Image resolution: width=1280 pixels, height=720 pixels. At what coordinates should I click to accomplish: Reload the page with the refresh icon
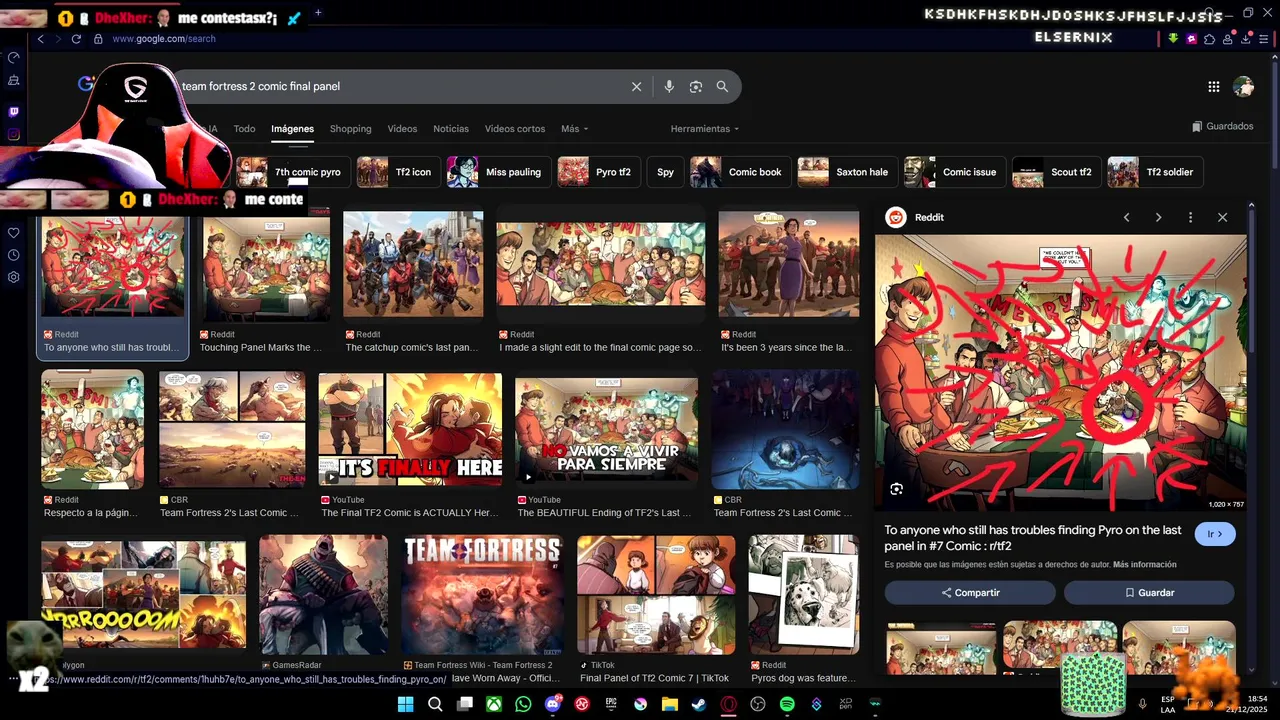pos(76,39)
